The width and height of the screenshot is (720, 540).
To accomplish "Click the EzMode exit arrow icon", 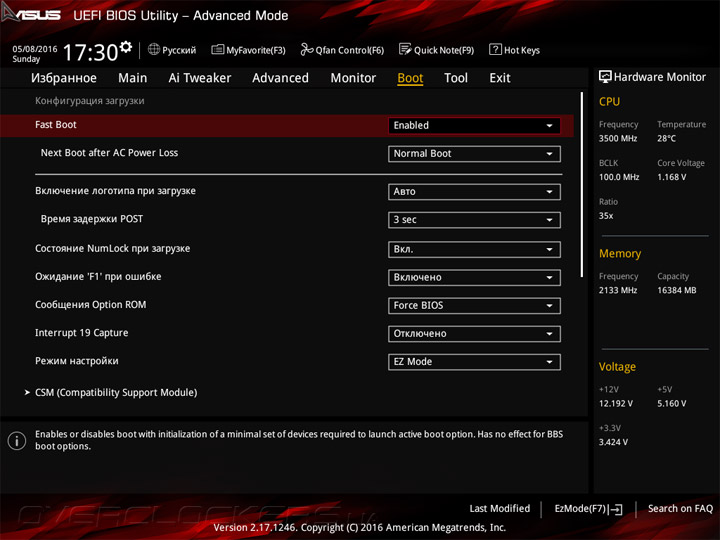I will point(616,509).
